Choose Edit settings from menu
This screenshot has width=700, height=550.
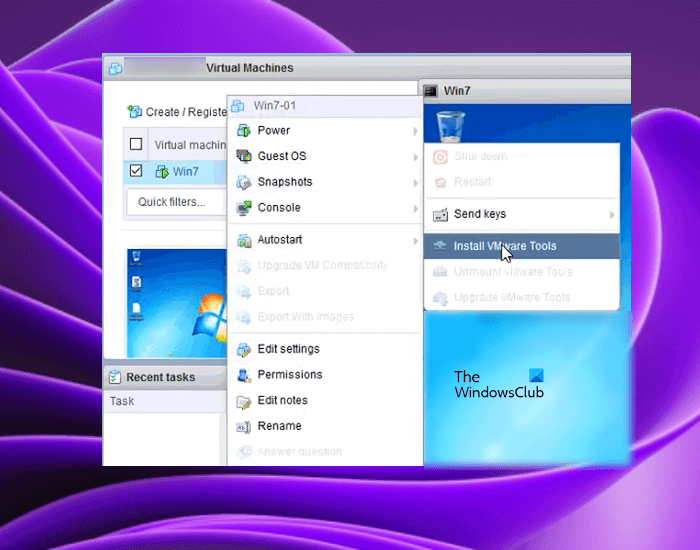(325, 349)
